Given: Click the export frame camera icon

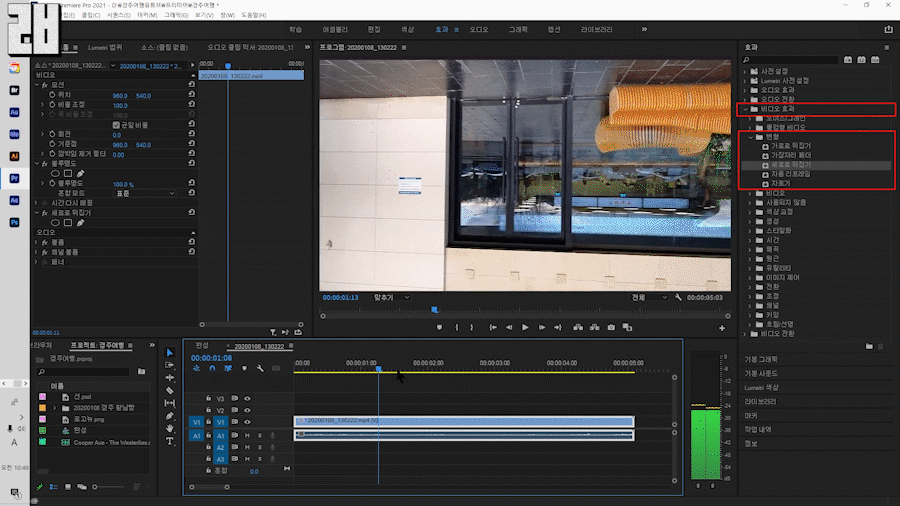Looking at the screenshot, I should pyautogui.click(x=611, y=327).
